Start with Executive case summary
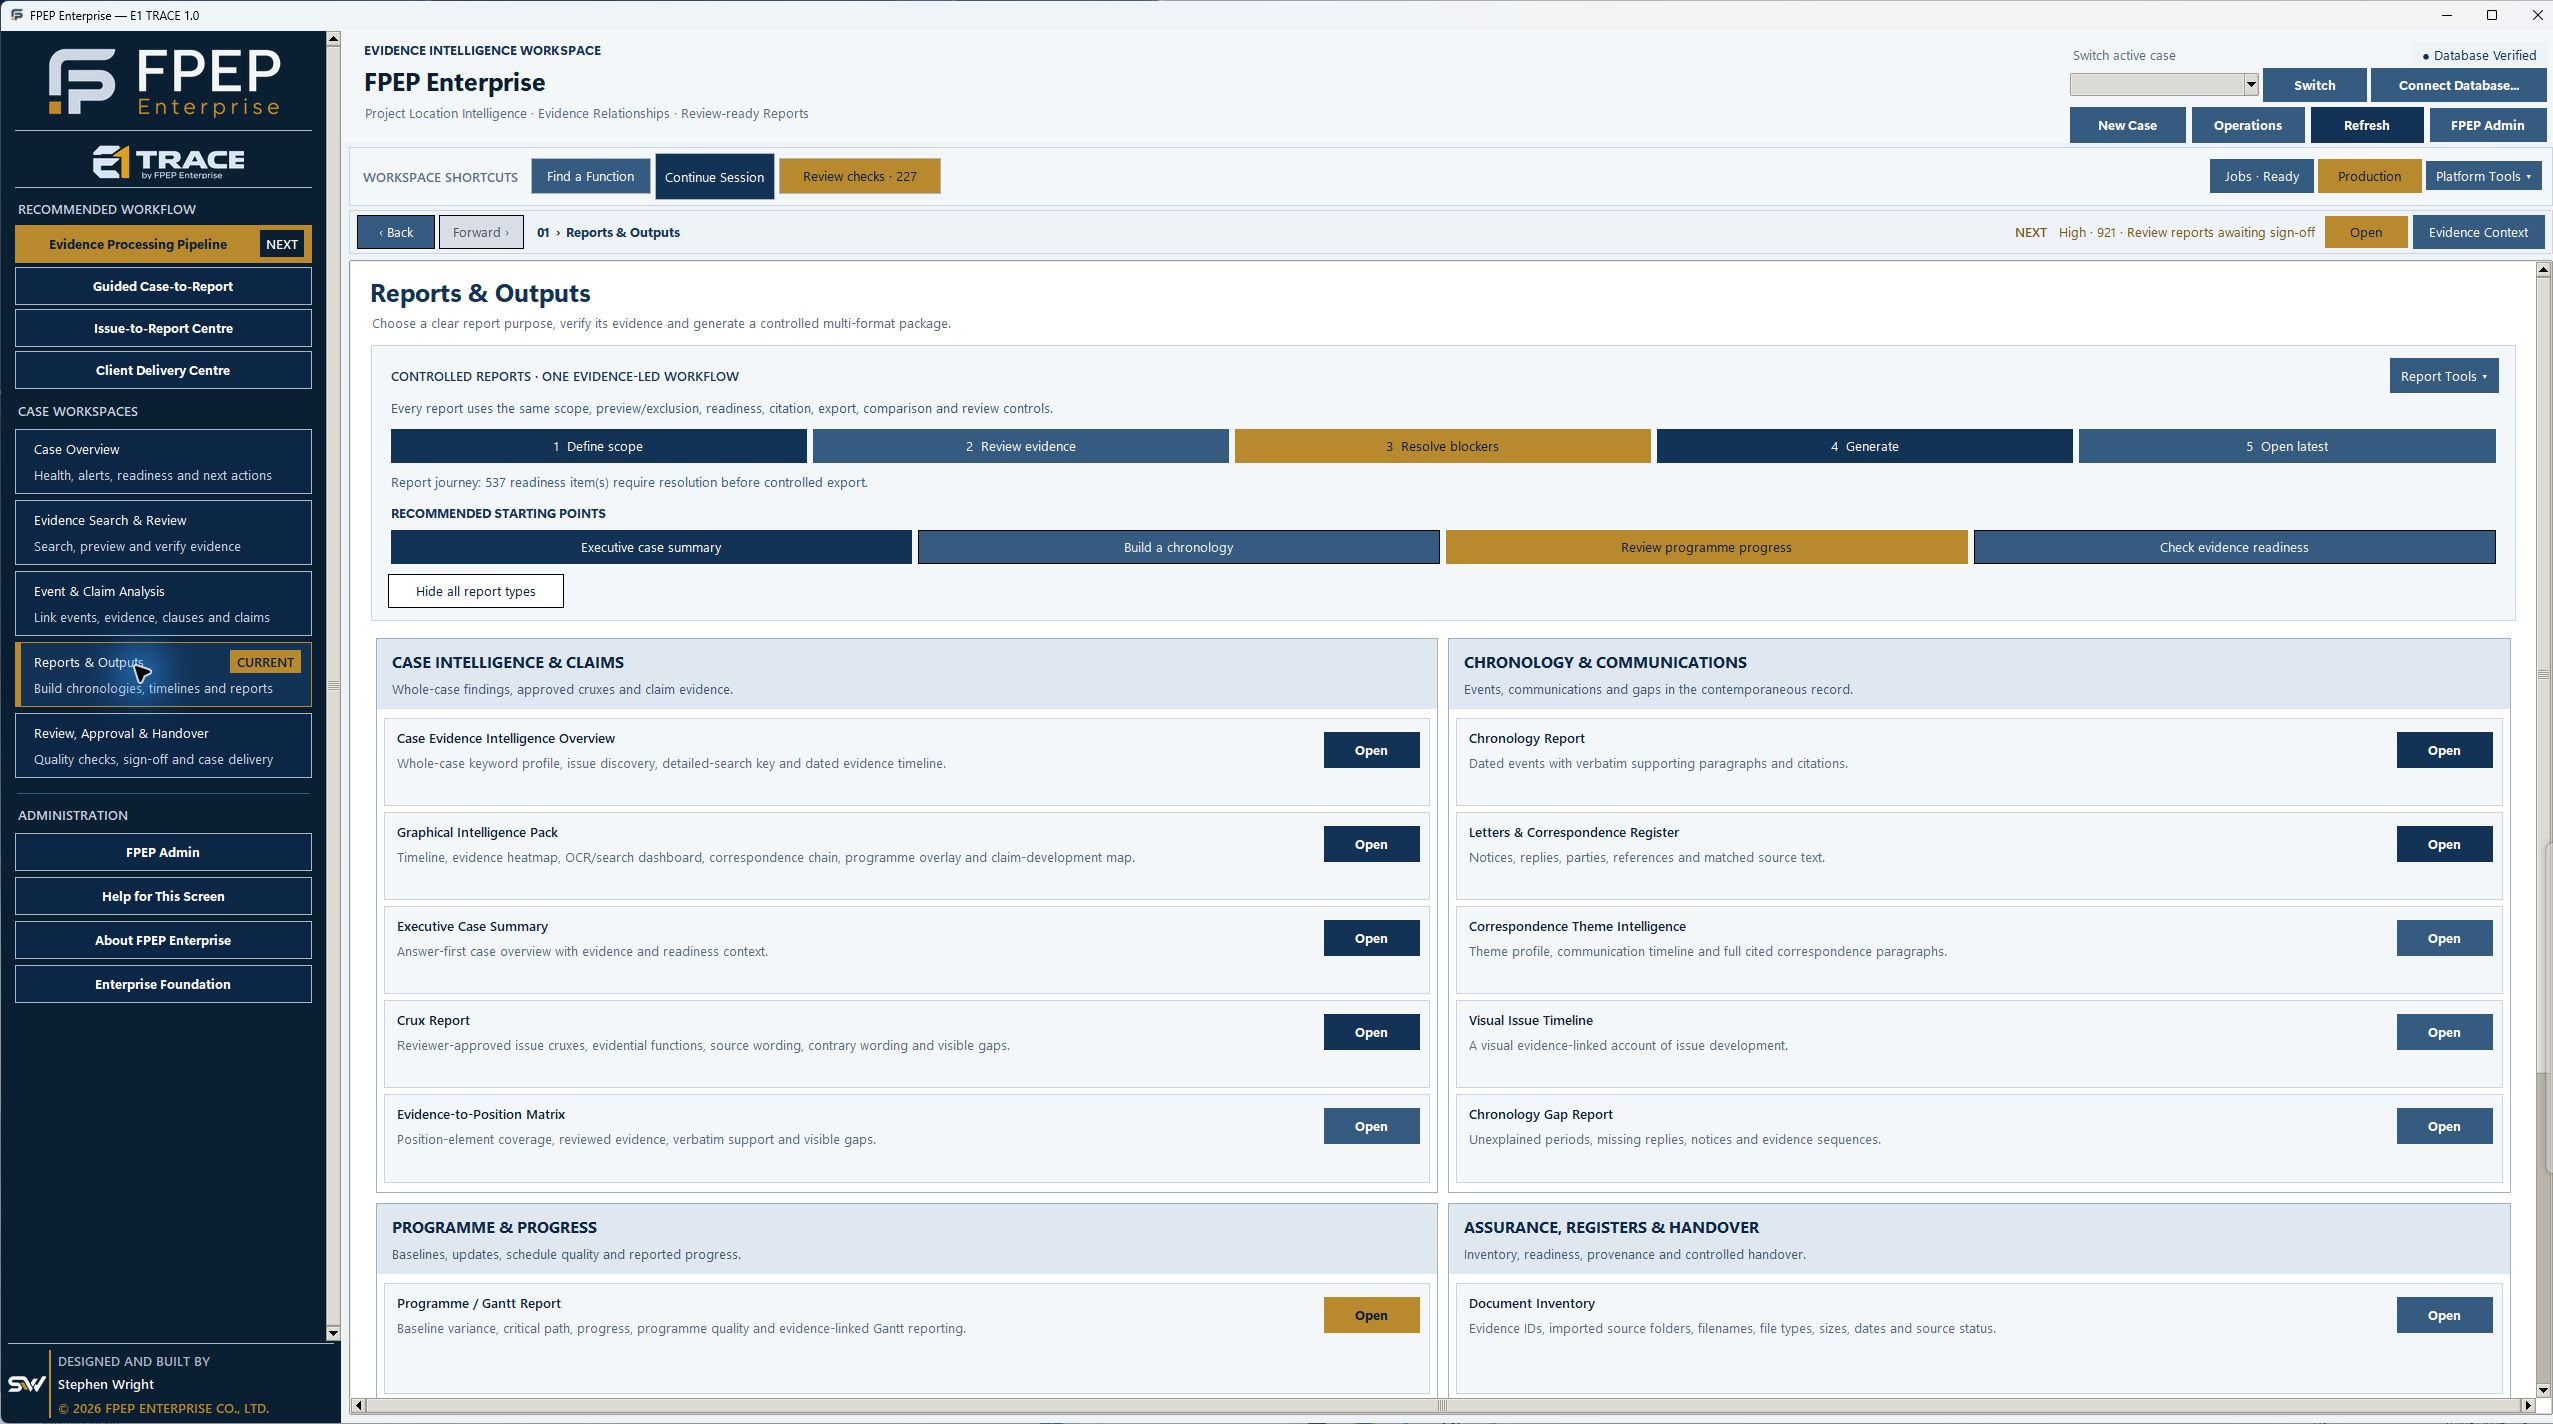The width and height of the screenshot is (2553, 1424). (651, 547)
